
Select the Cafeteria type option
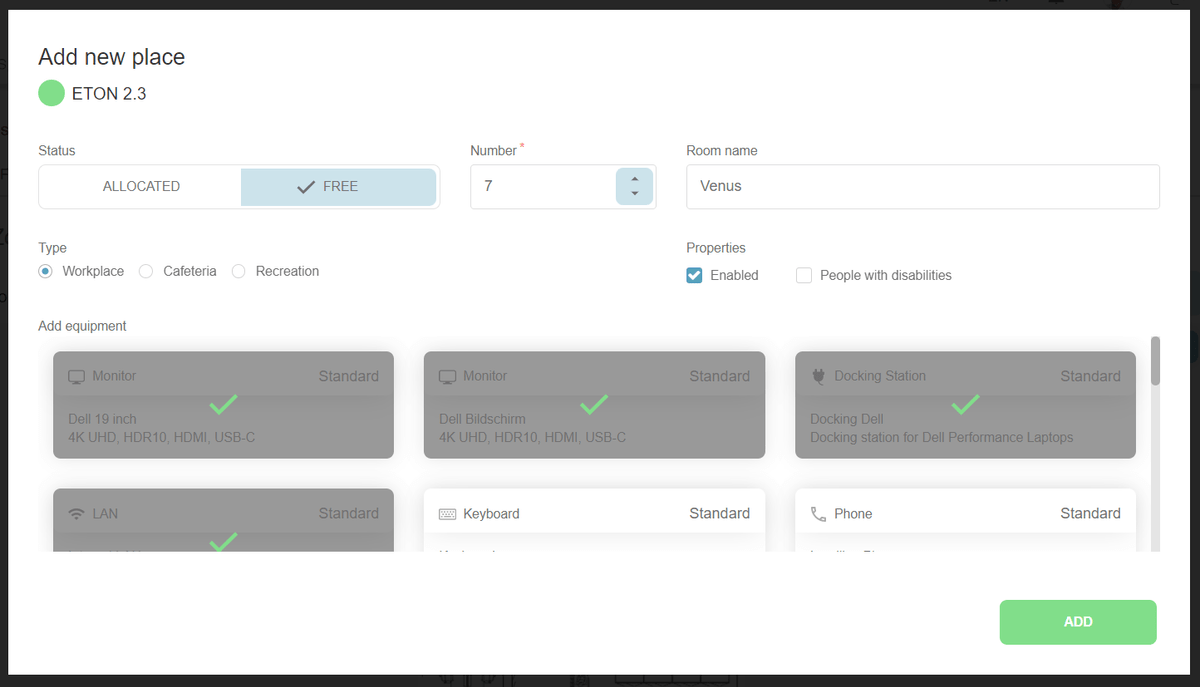146,271
